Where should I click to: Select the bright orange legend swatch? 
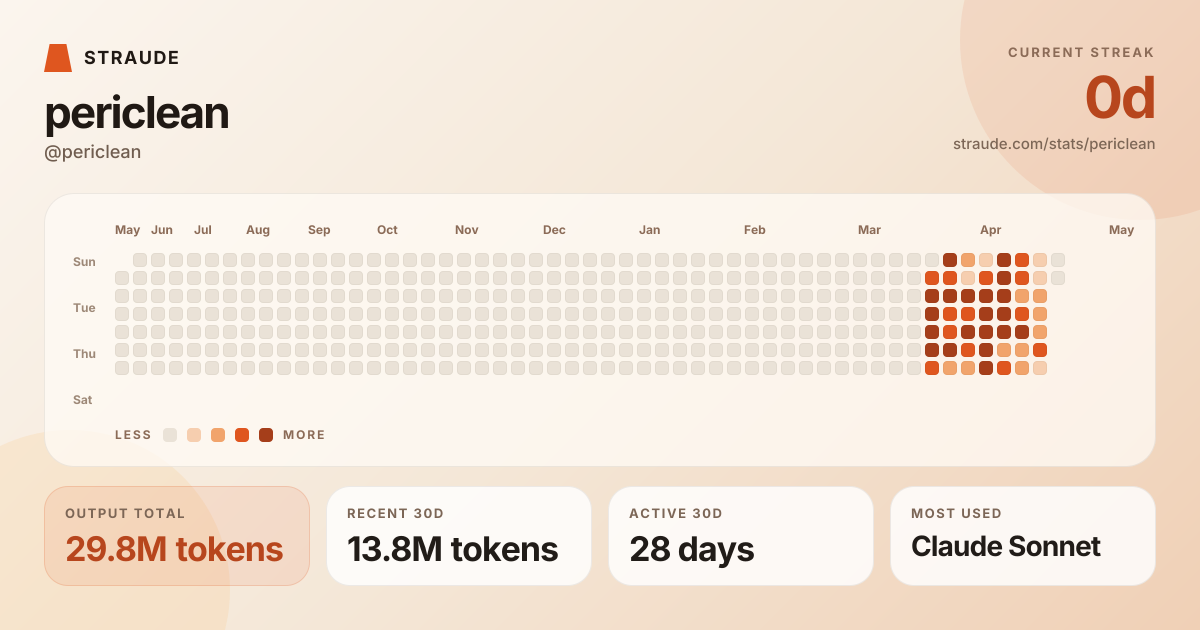242,435
